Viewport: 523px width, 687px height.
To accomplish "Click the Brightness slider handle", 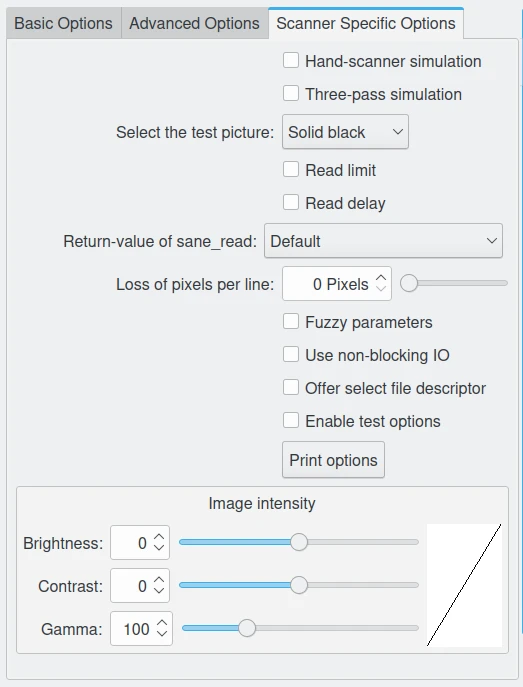I will pos(299,542).
